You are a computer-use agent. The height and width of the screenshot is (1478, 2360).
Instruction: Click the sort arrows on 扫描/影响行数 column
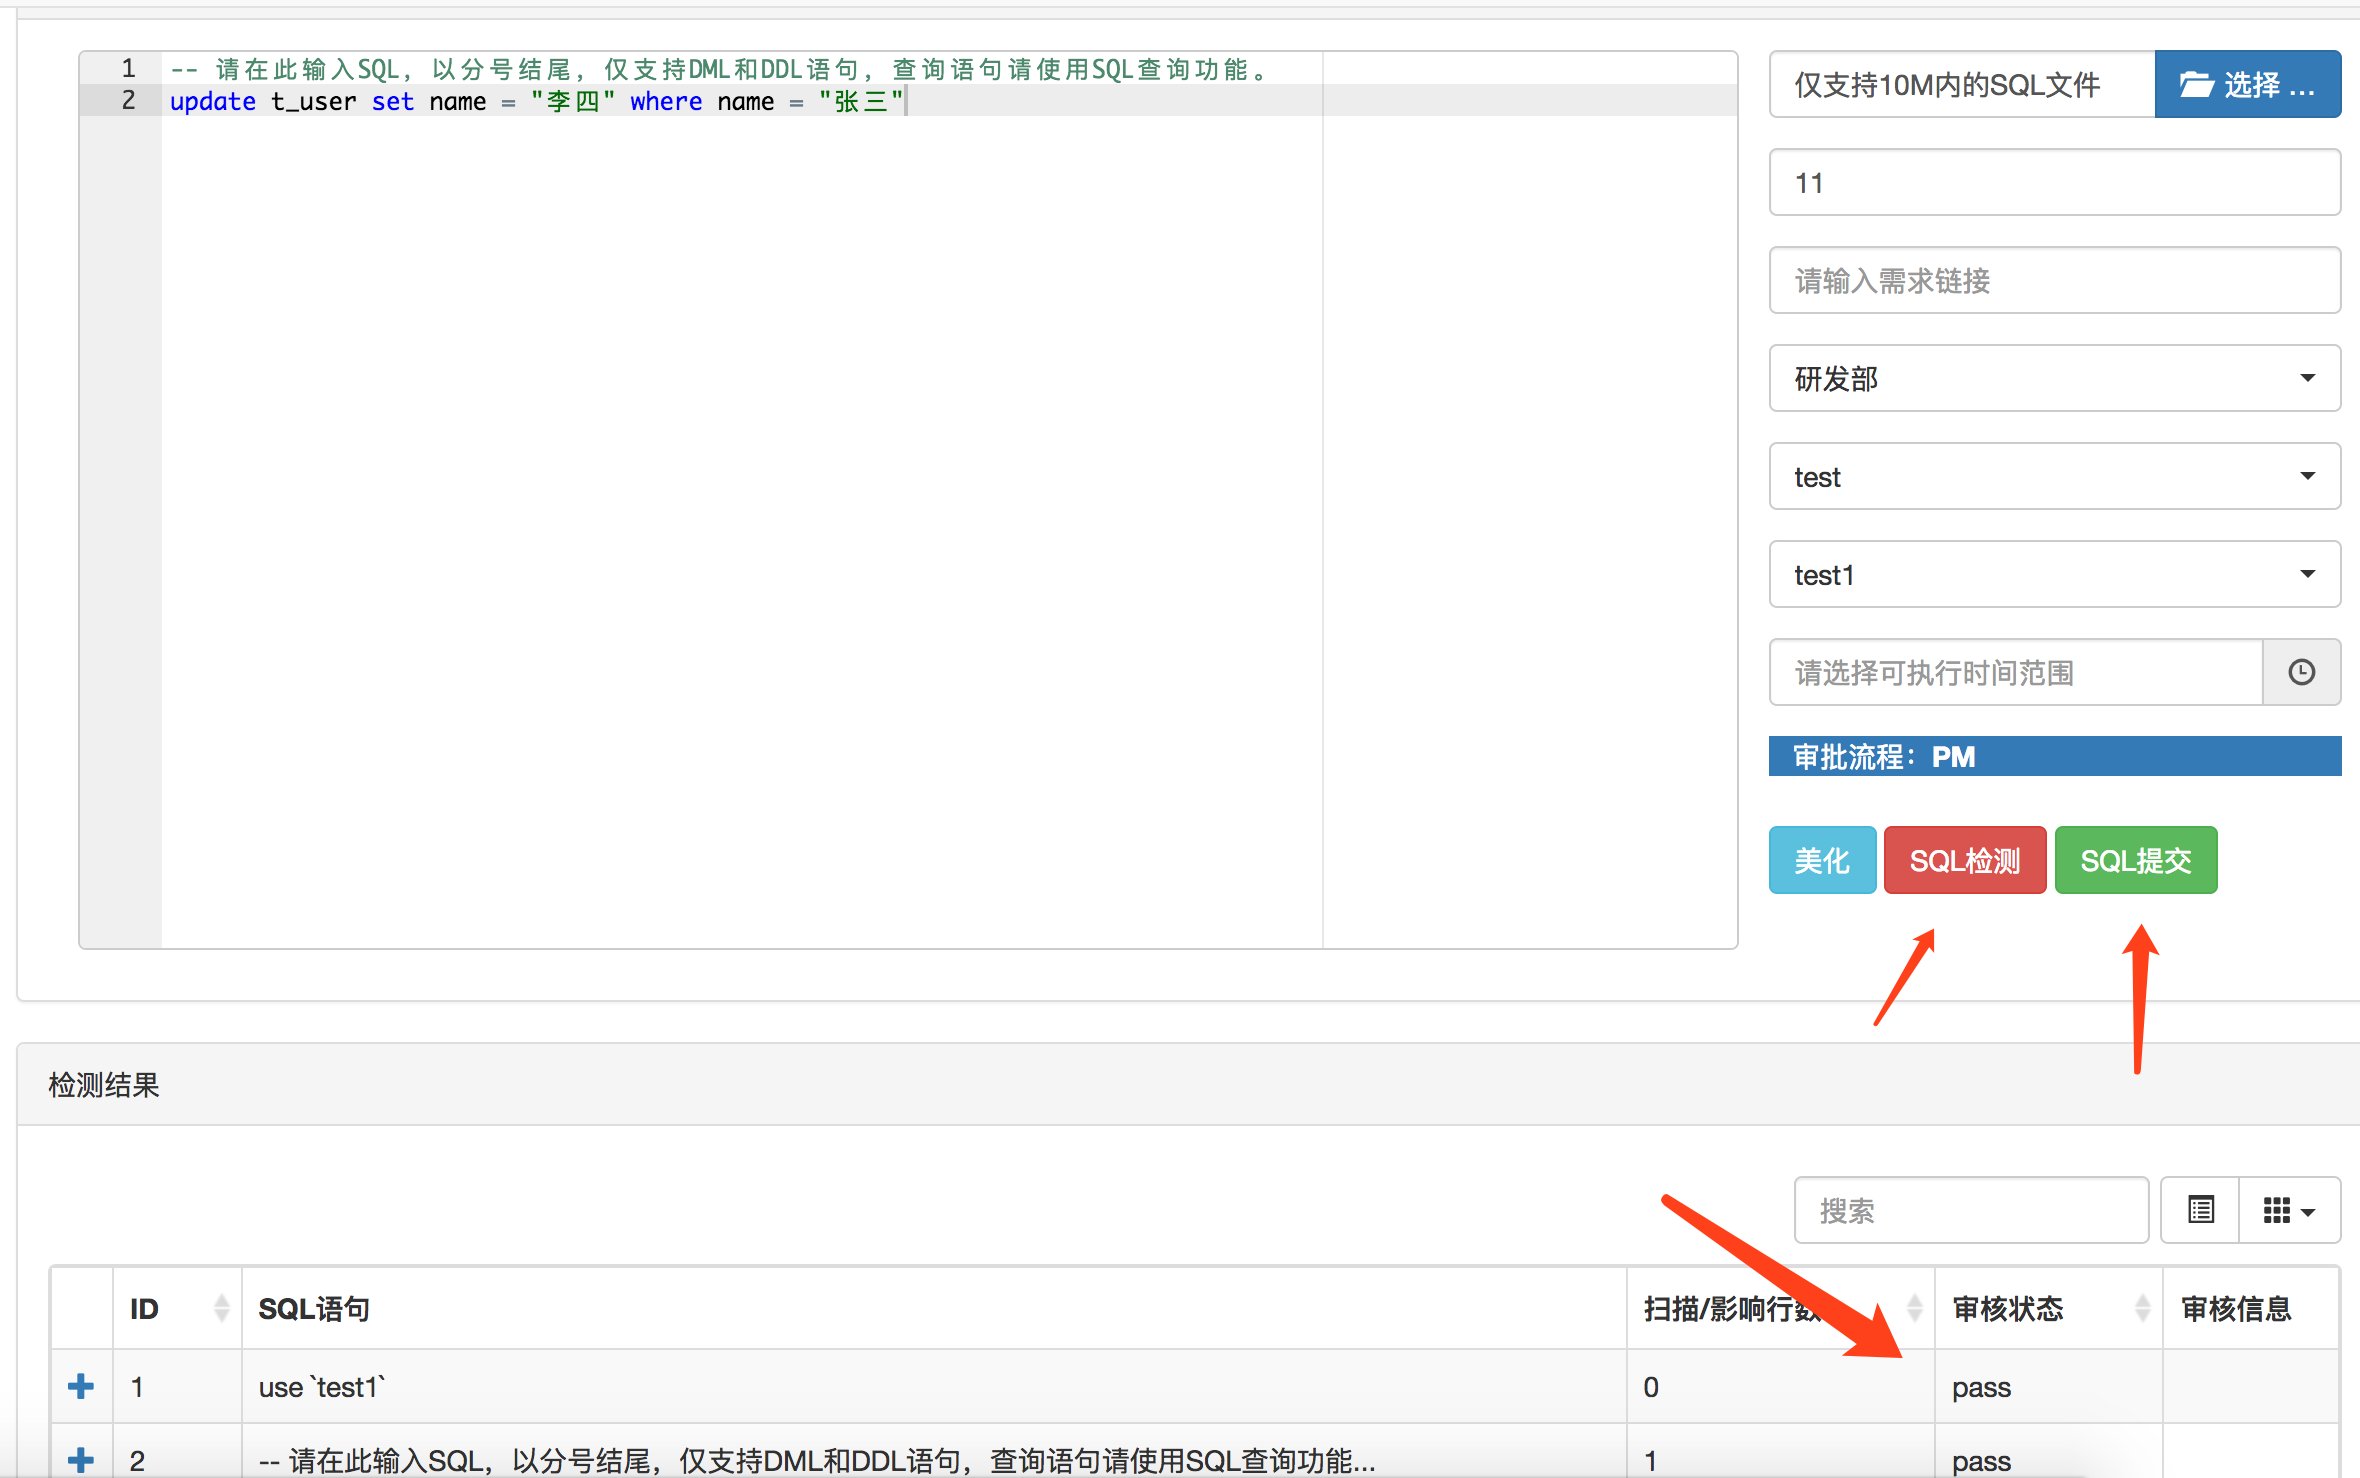point(1916,1307)
